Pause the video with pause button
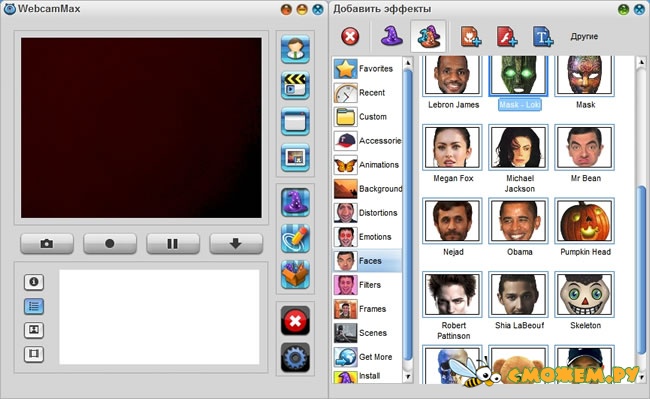650x399 pixels. pyautogui.click(x=173, y=243)
